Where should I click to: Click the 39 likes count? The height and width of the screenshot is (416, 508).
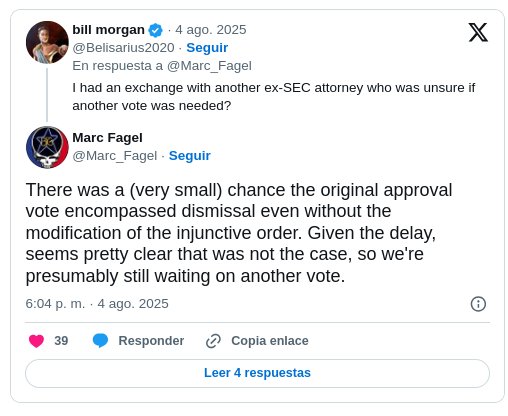click(x=61, y=341)
